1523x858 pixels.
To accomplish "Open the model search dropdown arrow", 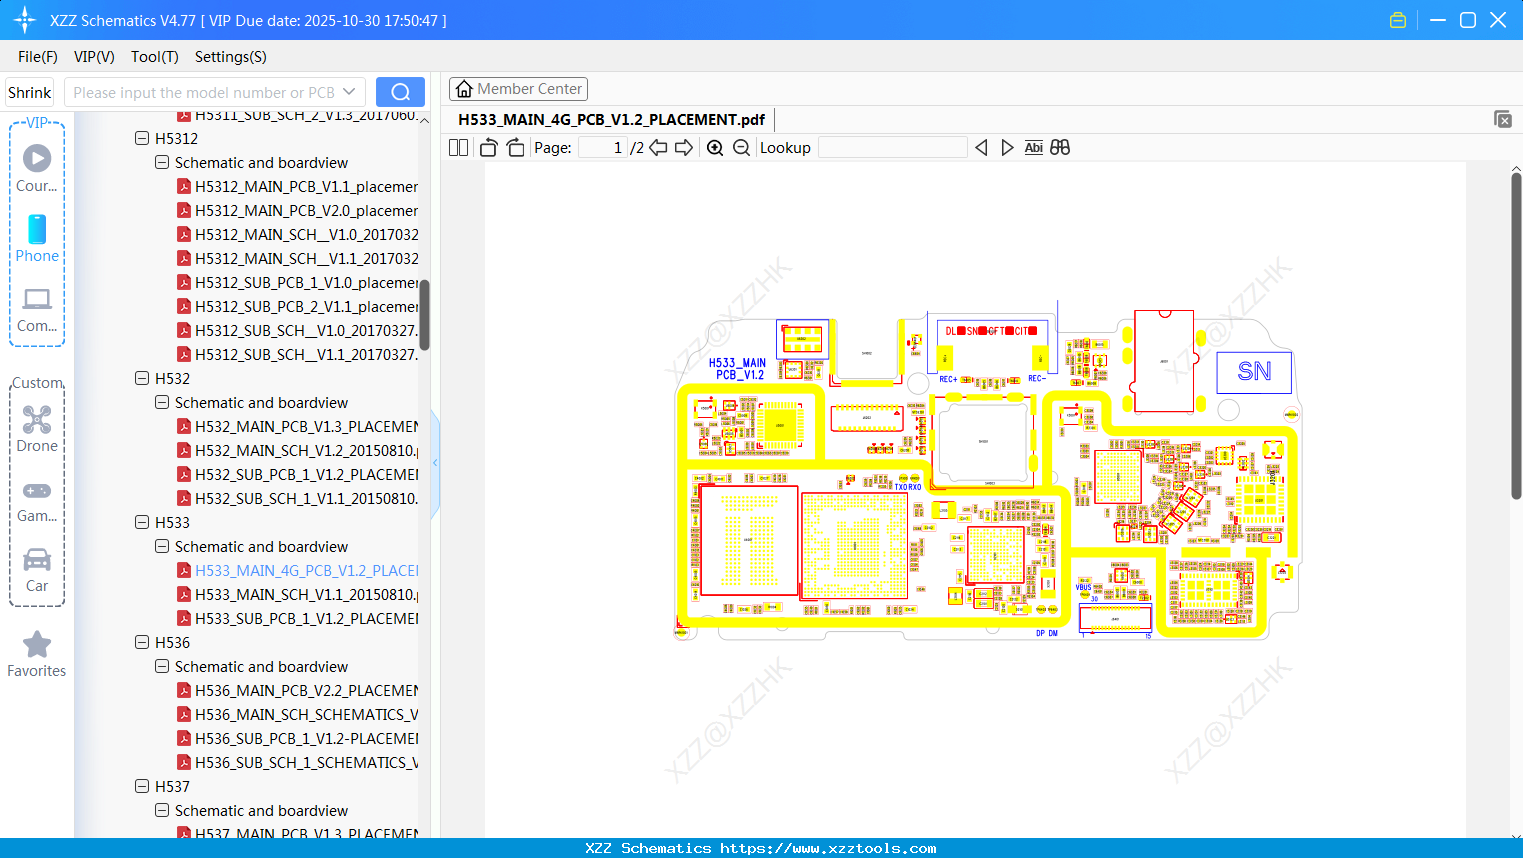I will click(348, 91).
